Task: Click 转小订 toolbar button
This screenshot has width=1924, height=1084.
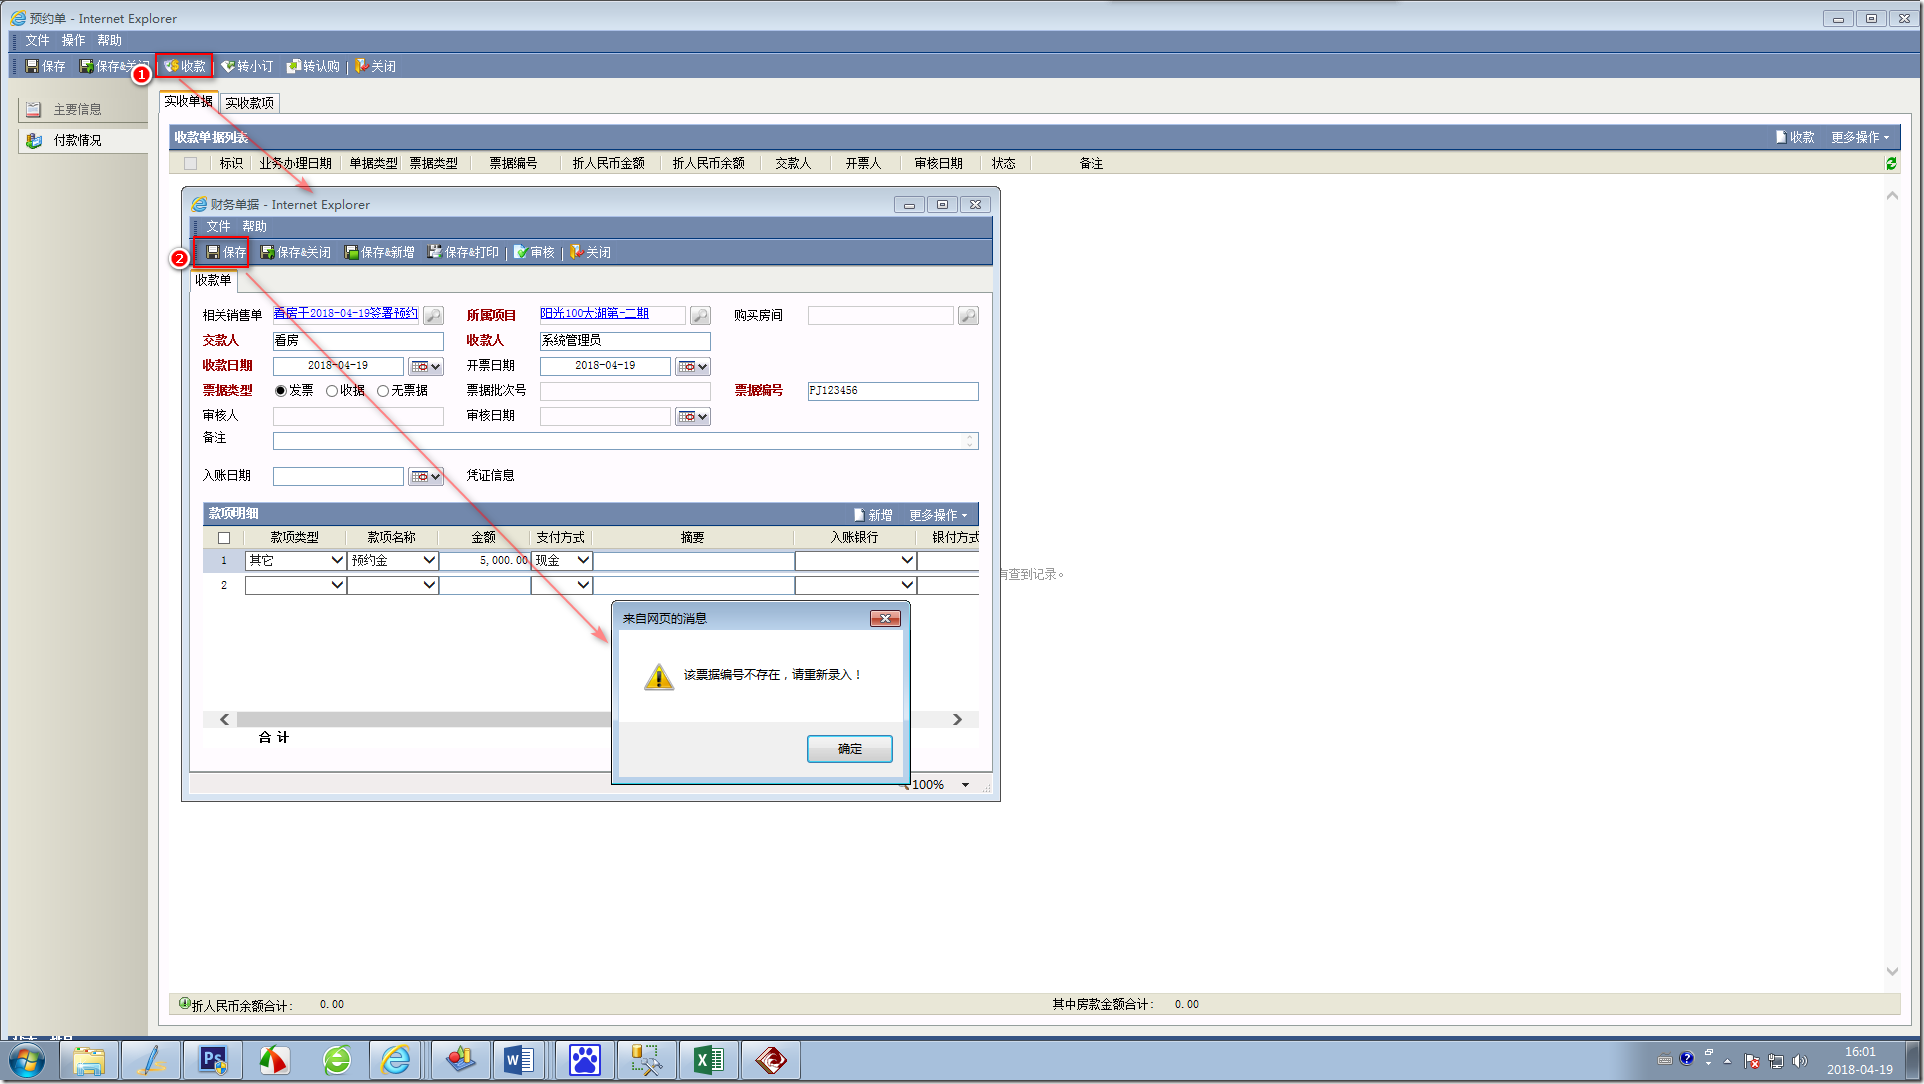Action: point(247,66)
